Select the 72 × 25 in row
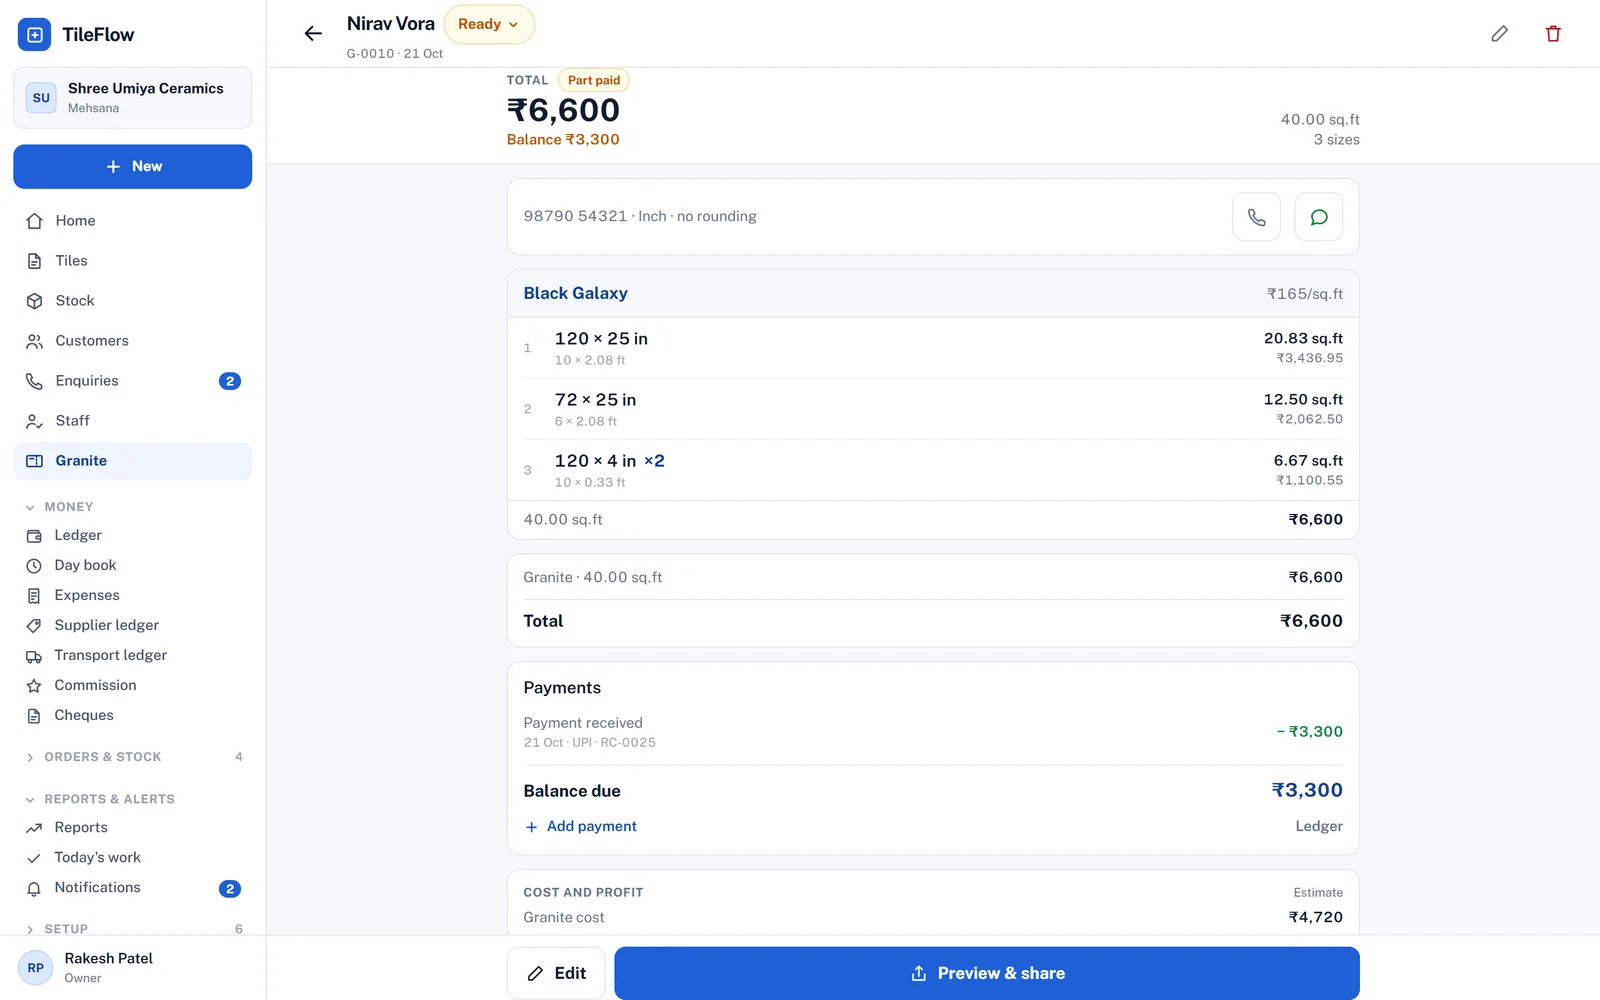Image resolution: width=1600 pixels, height=1000 pixels. 933,409
